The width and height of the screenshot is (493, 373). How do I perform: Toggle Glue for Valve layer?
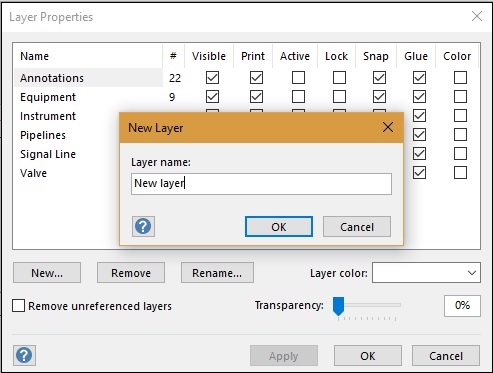[x=419, y=173]
